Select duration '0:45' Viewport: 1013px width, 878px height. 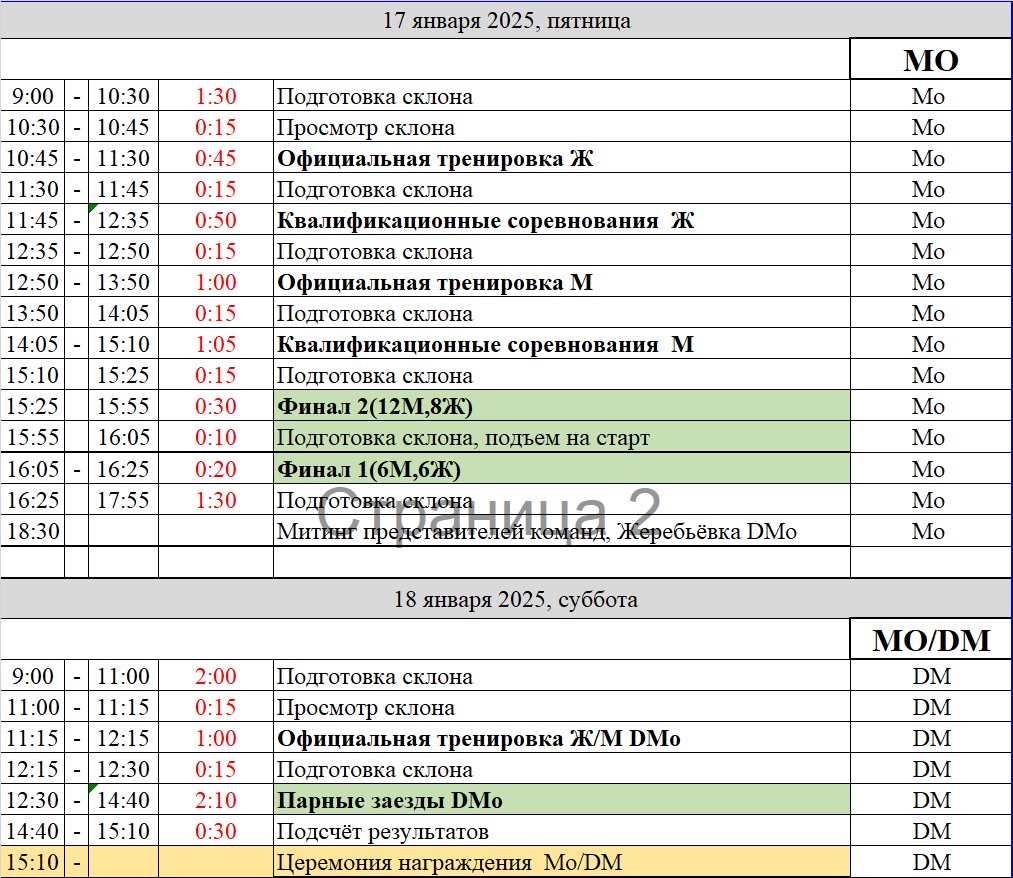(x=216, y=158)
